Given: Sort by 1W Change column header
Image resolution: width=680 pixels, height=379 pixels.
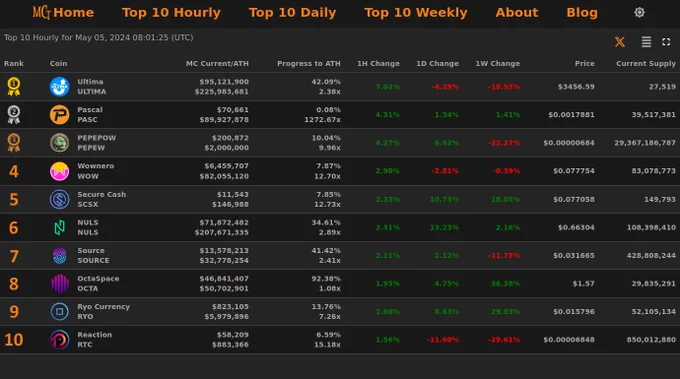Looking at the screenshot, I should (497, 63).
